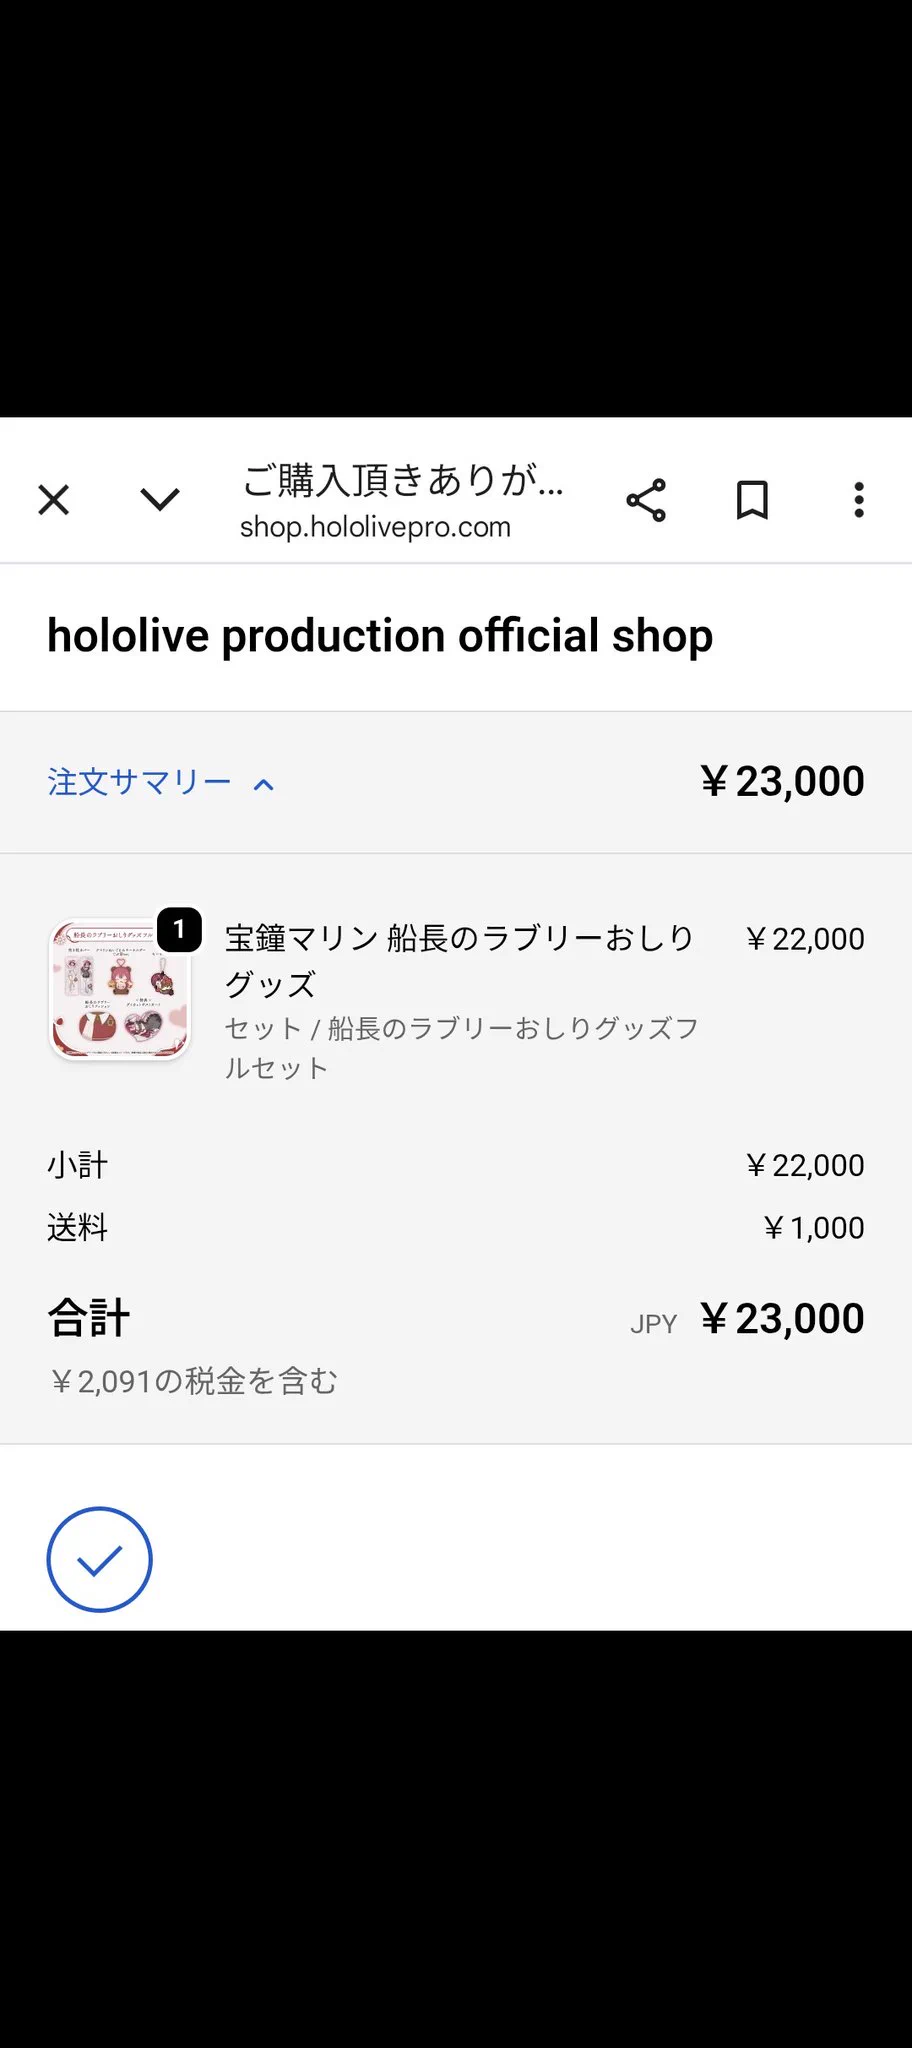This screenshot has height=2048, width=912.
Task: Share the order confirmation page
Action: [x=646, y=500]
